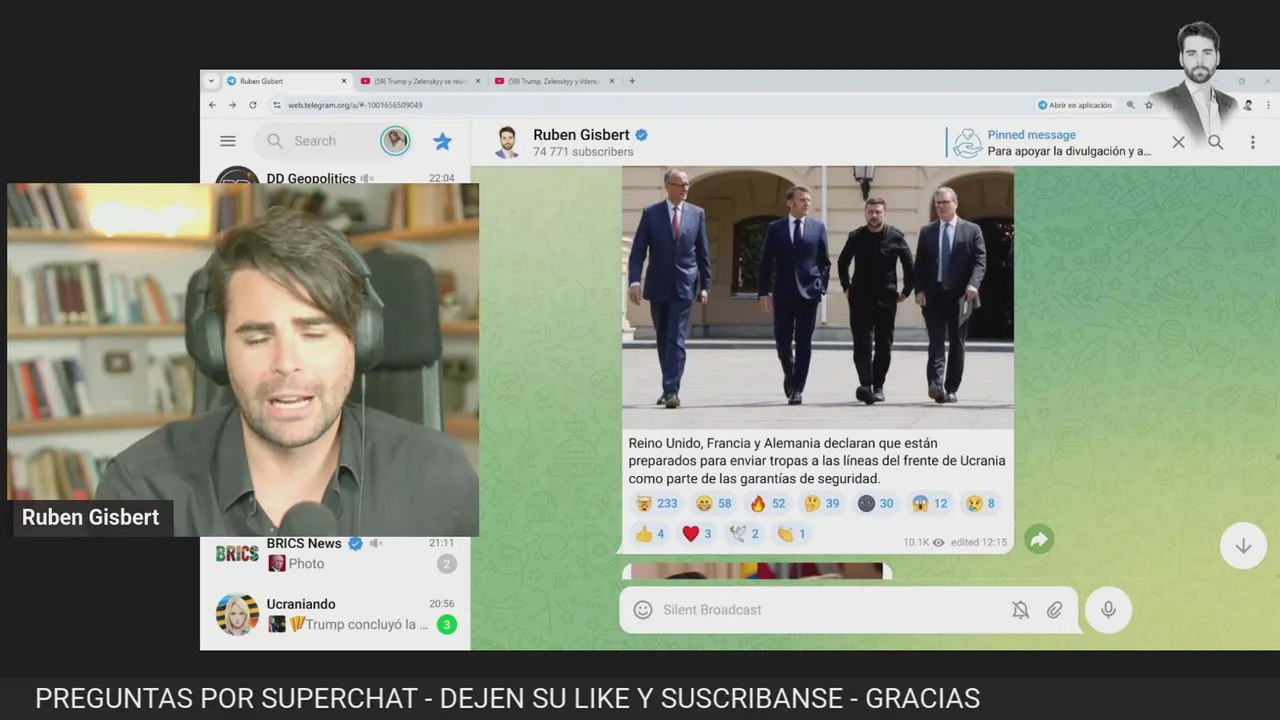Image resolution: width=1280 pixels, height=720 pixels.
Task: Click the BRICS News unread badge 2
Action: click(x=446, y=564)
